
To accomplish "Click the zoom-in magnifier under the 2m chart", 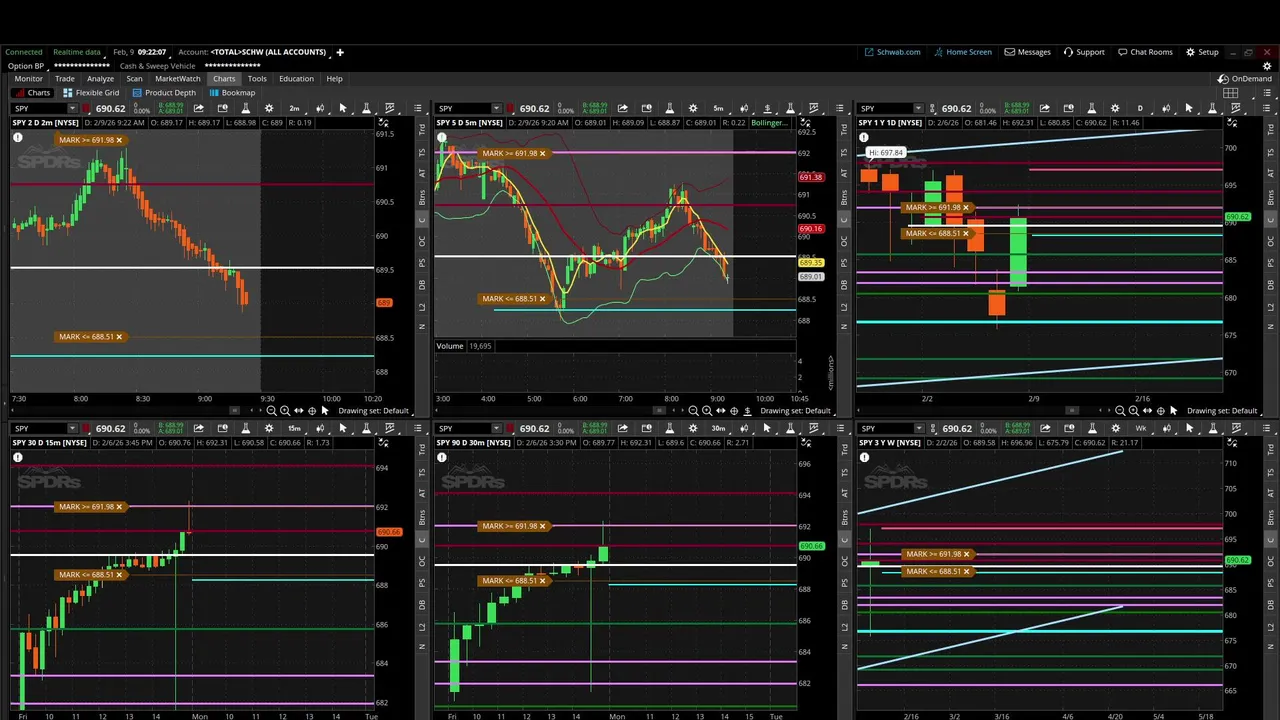I will (x=285, y=411).
